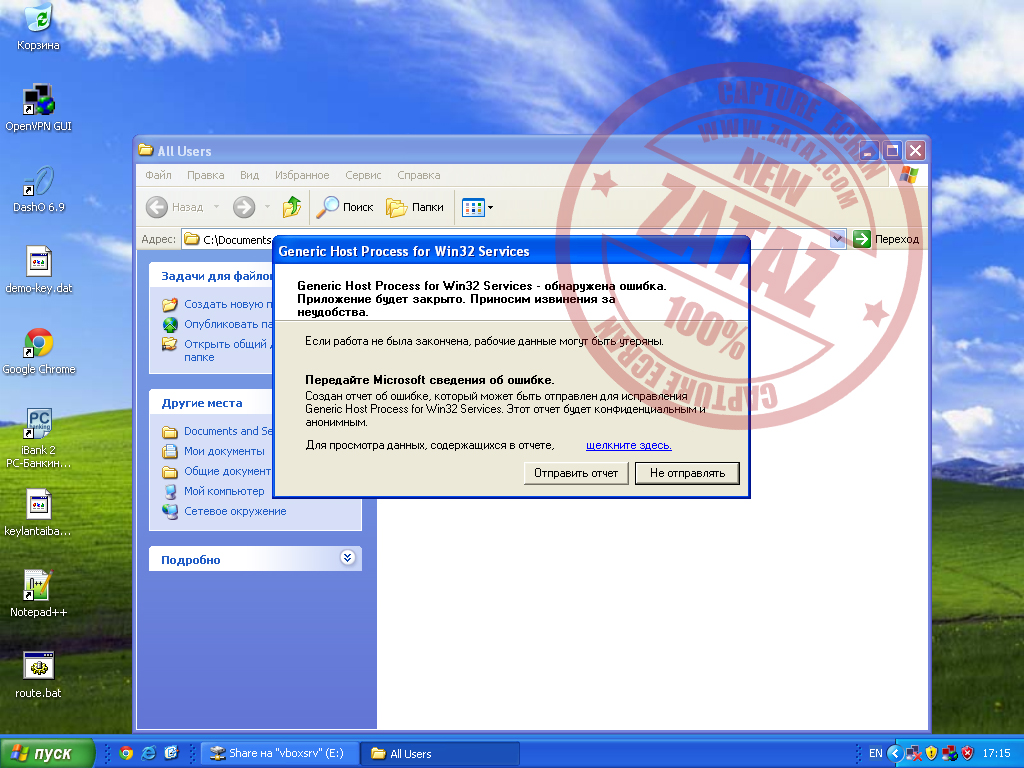1024x768 pixels.
Task: Launch the OpenVPN GUI desktop shortcut
Action: 39,108
